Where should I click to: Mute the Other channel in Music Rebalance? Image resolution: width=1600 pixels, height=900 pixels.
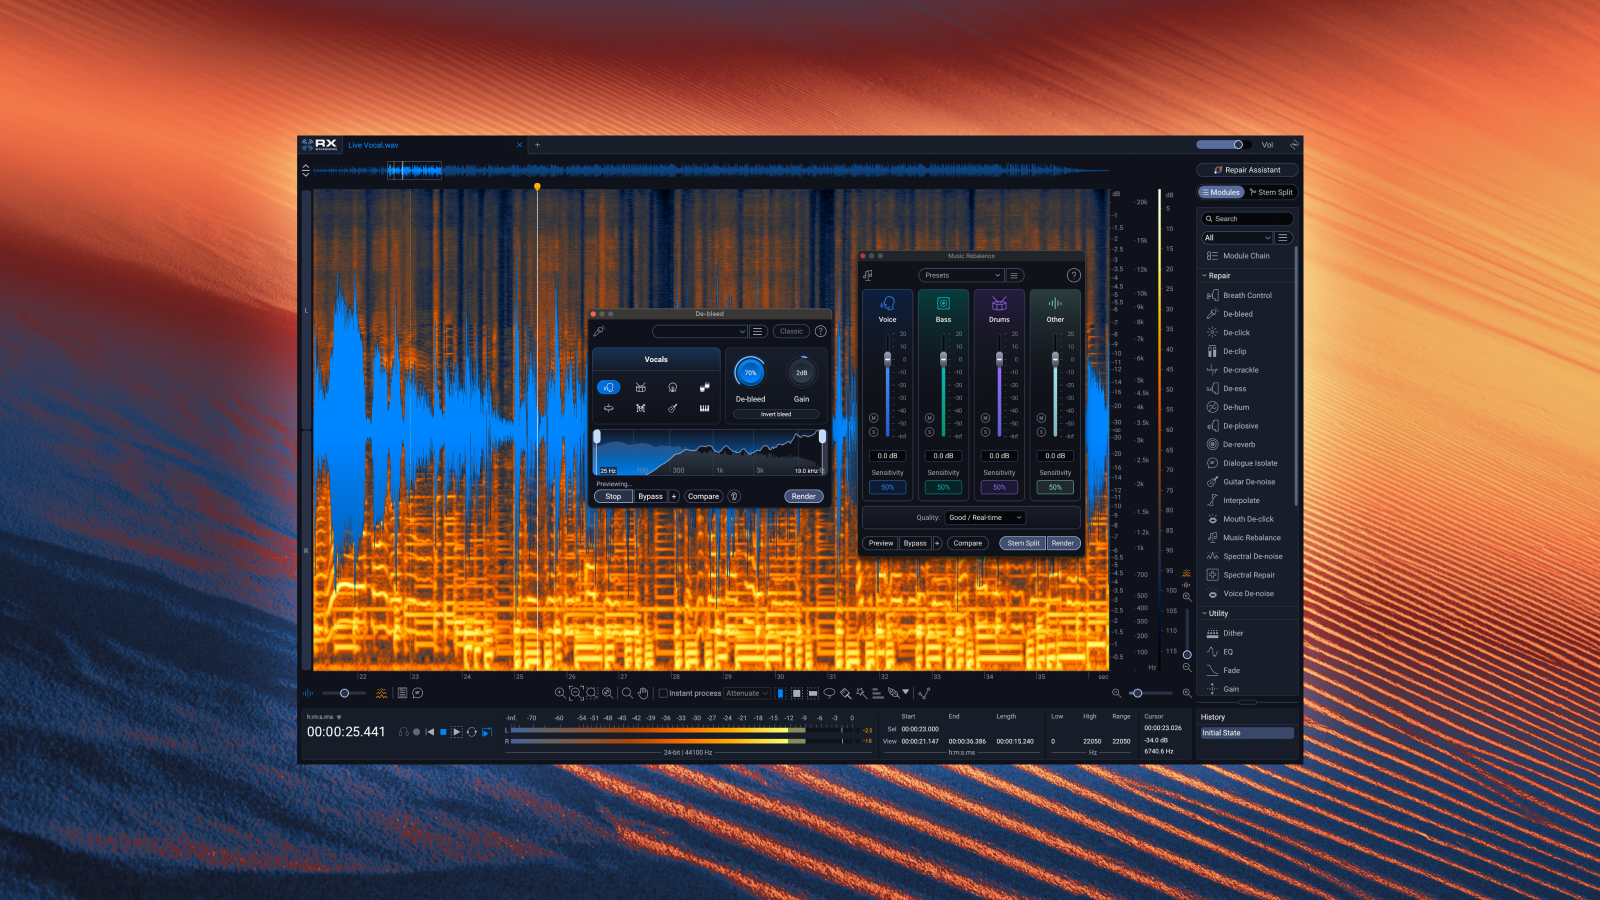[1041, 418]
